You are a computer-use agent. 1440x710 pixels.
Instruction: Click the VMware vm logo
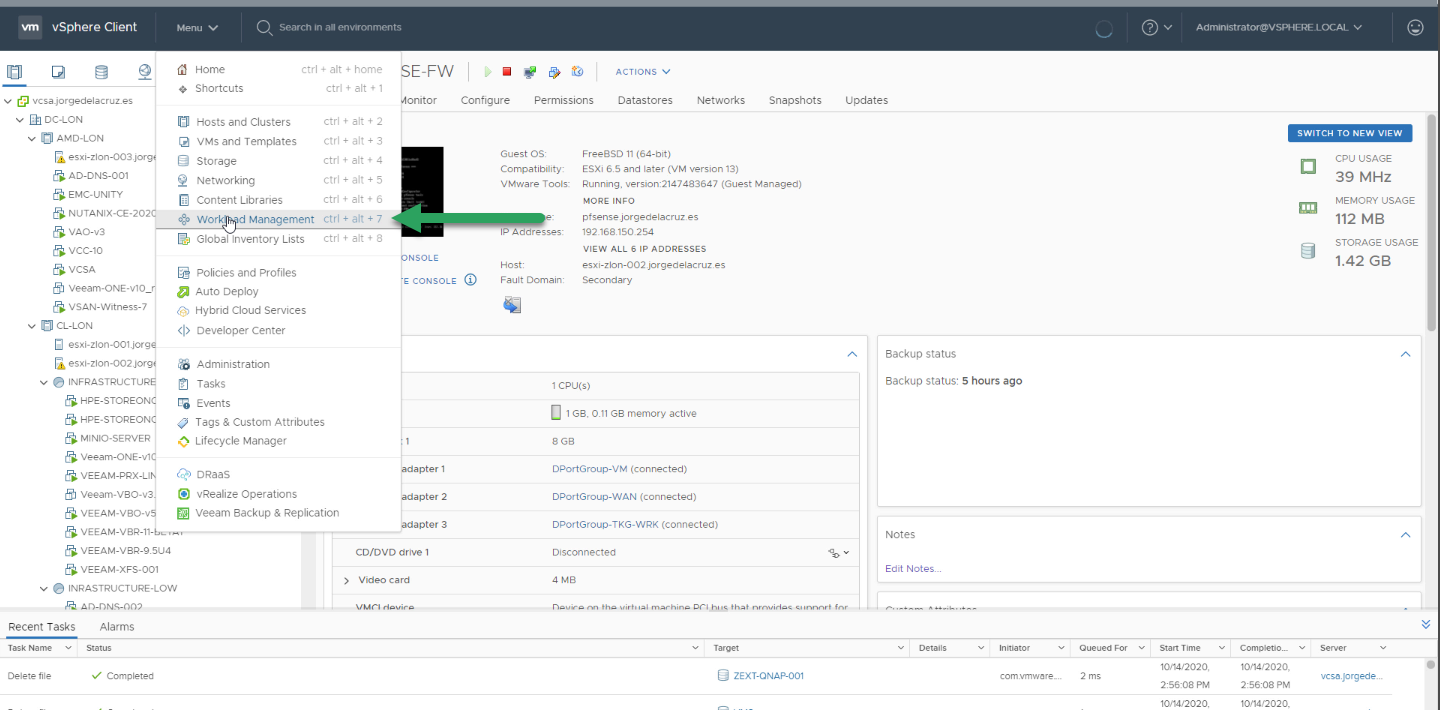(29, 27)
